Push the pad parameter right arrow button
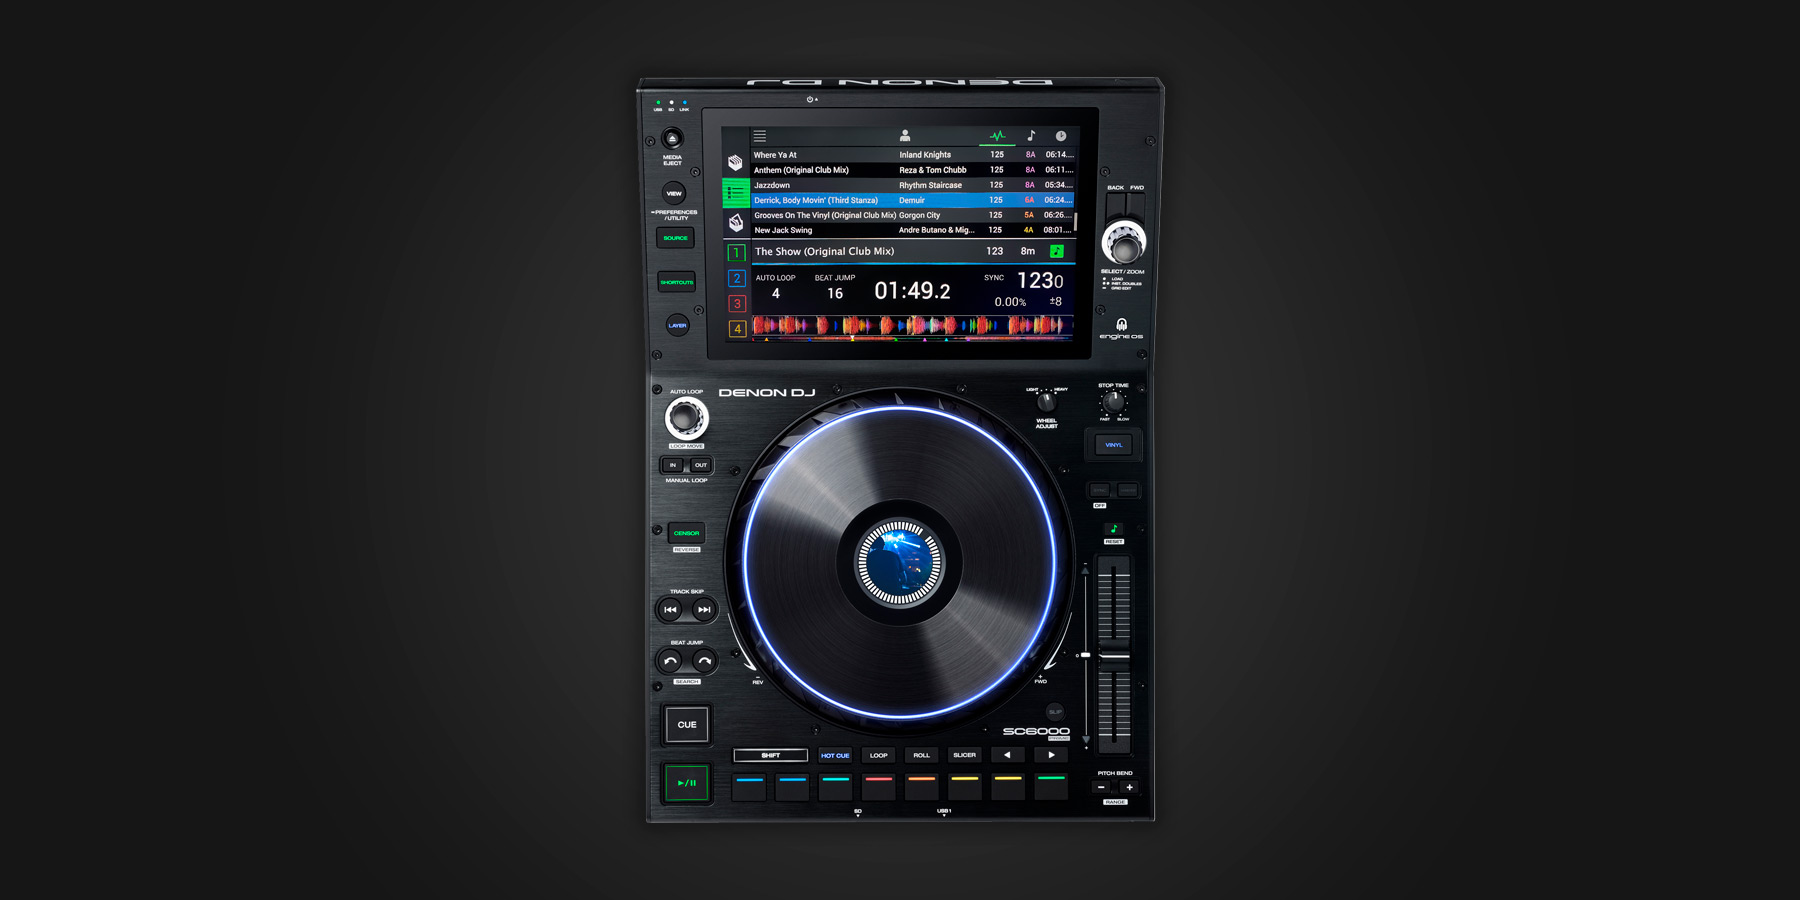This screenshot has height=900, width=1800. coord(1051,755)
